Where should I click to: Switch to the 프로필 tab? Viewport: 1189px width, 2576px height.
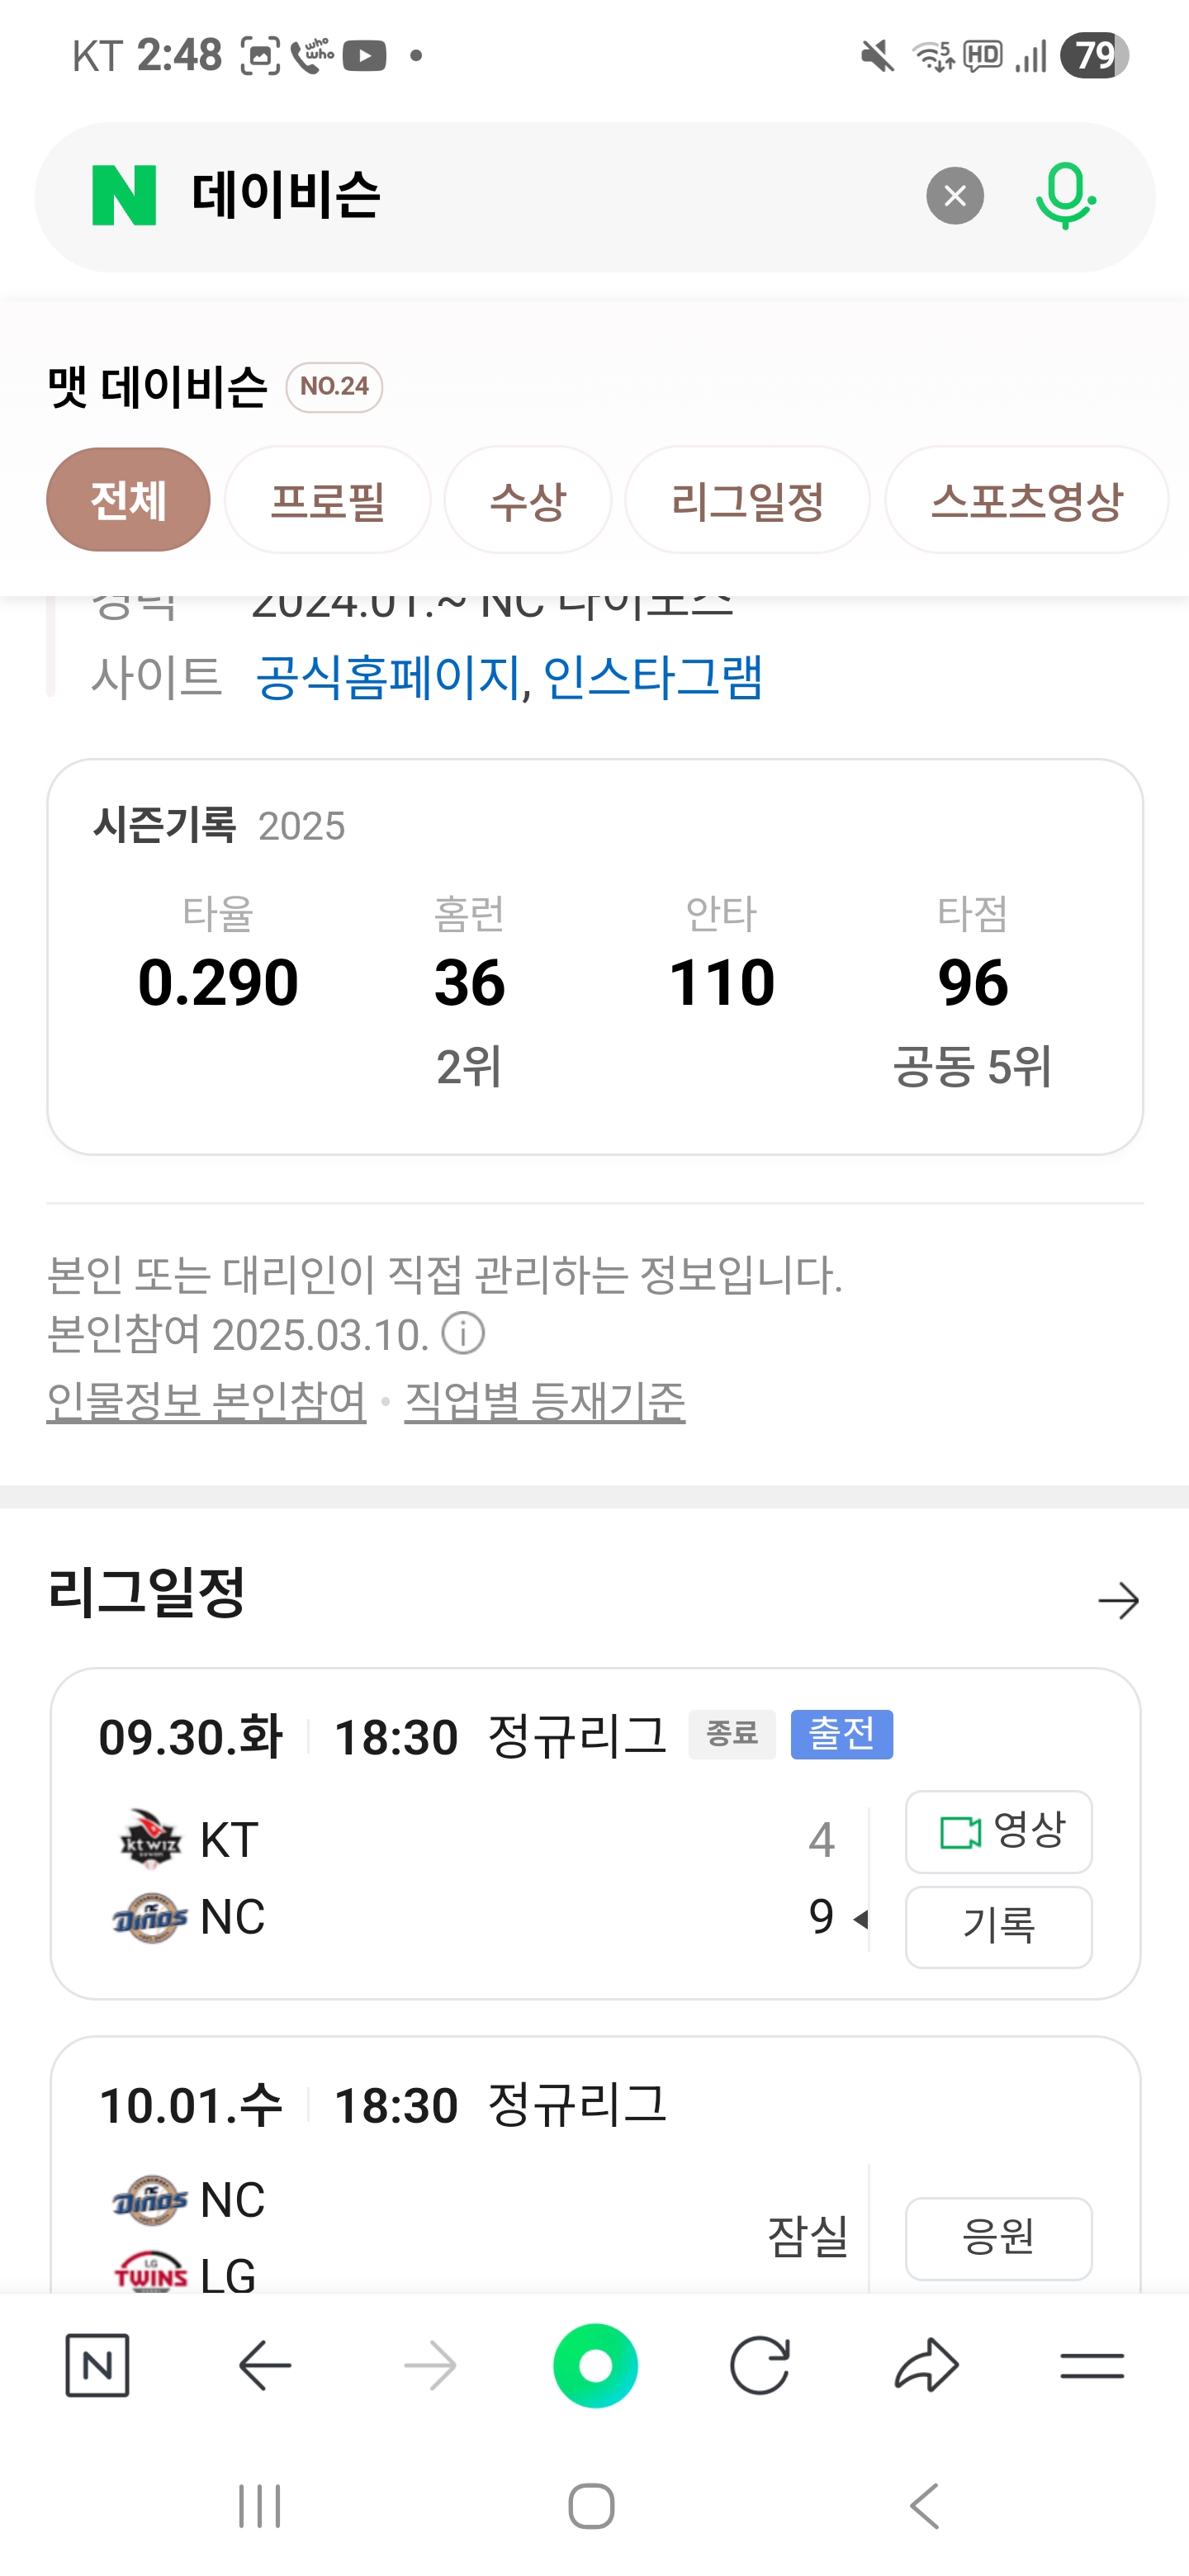click(x=327, y=500)
